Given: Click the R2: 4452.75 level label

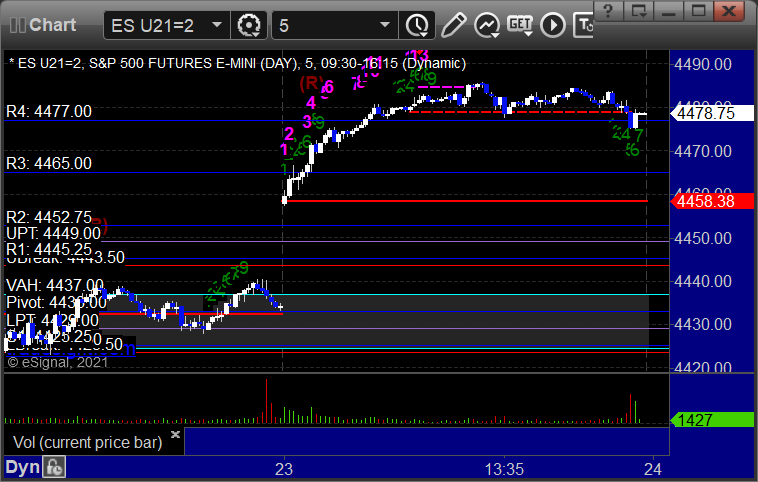Looking at the screenshot, I should (x=49, y=217).
